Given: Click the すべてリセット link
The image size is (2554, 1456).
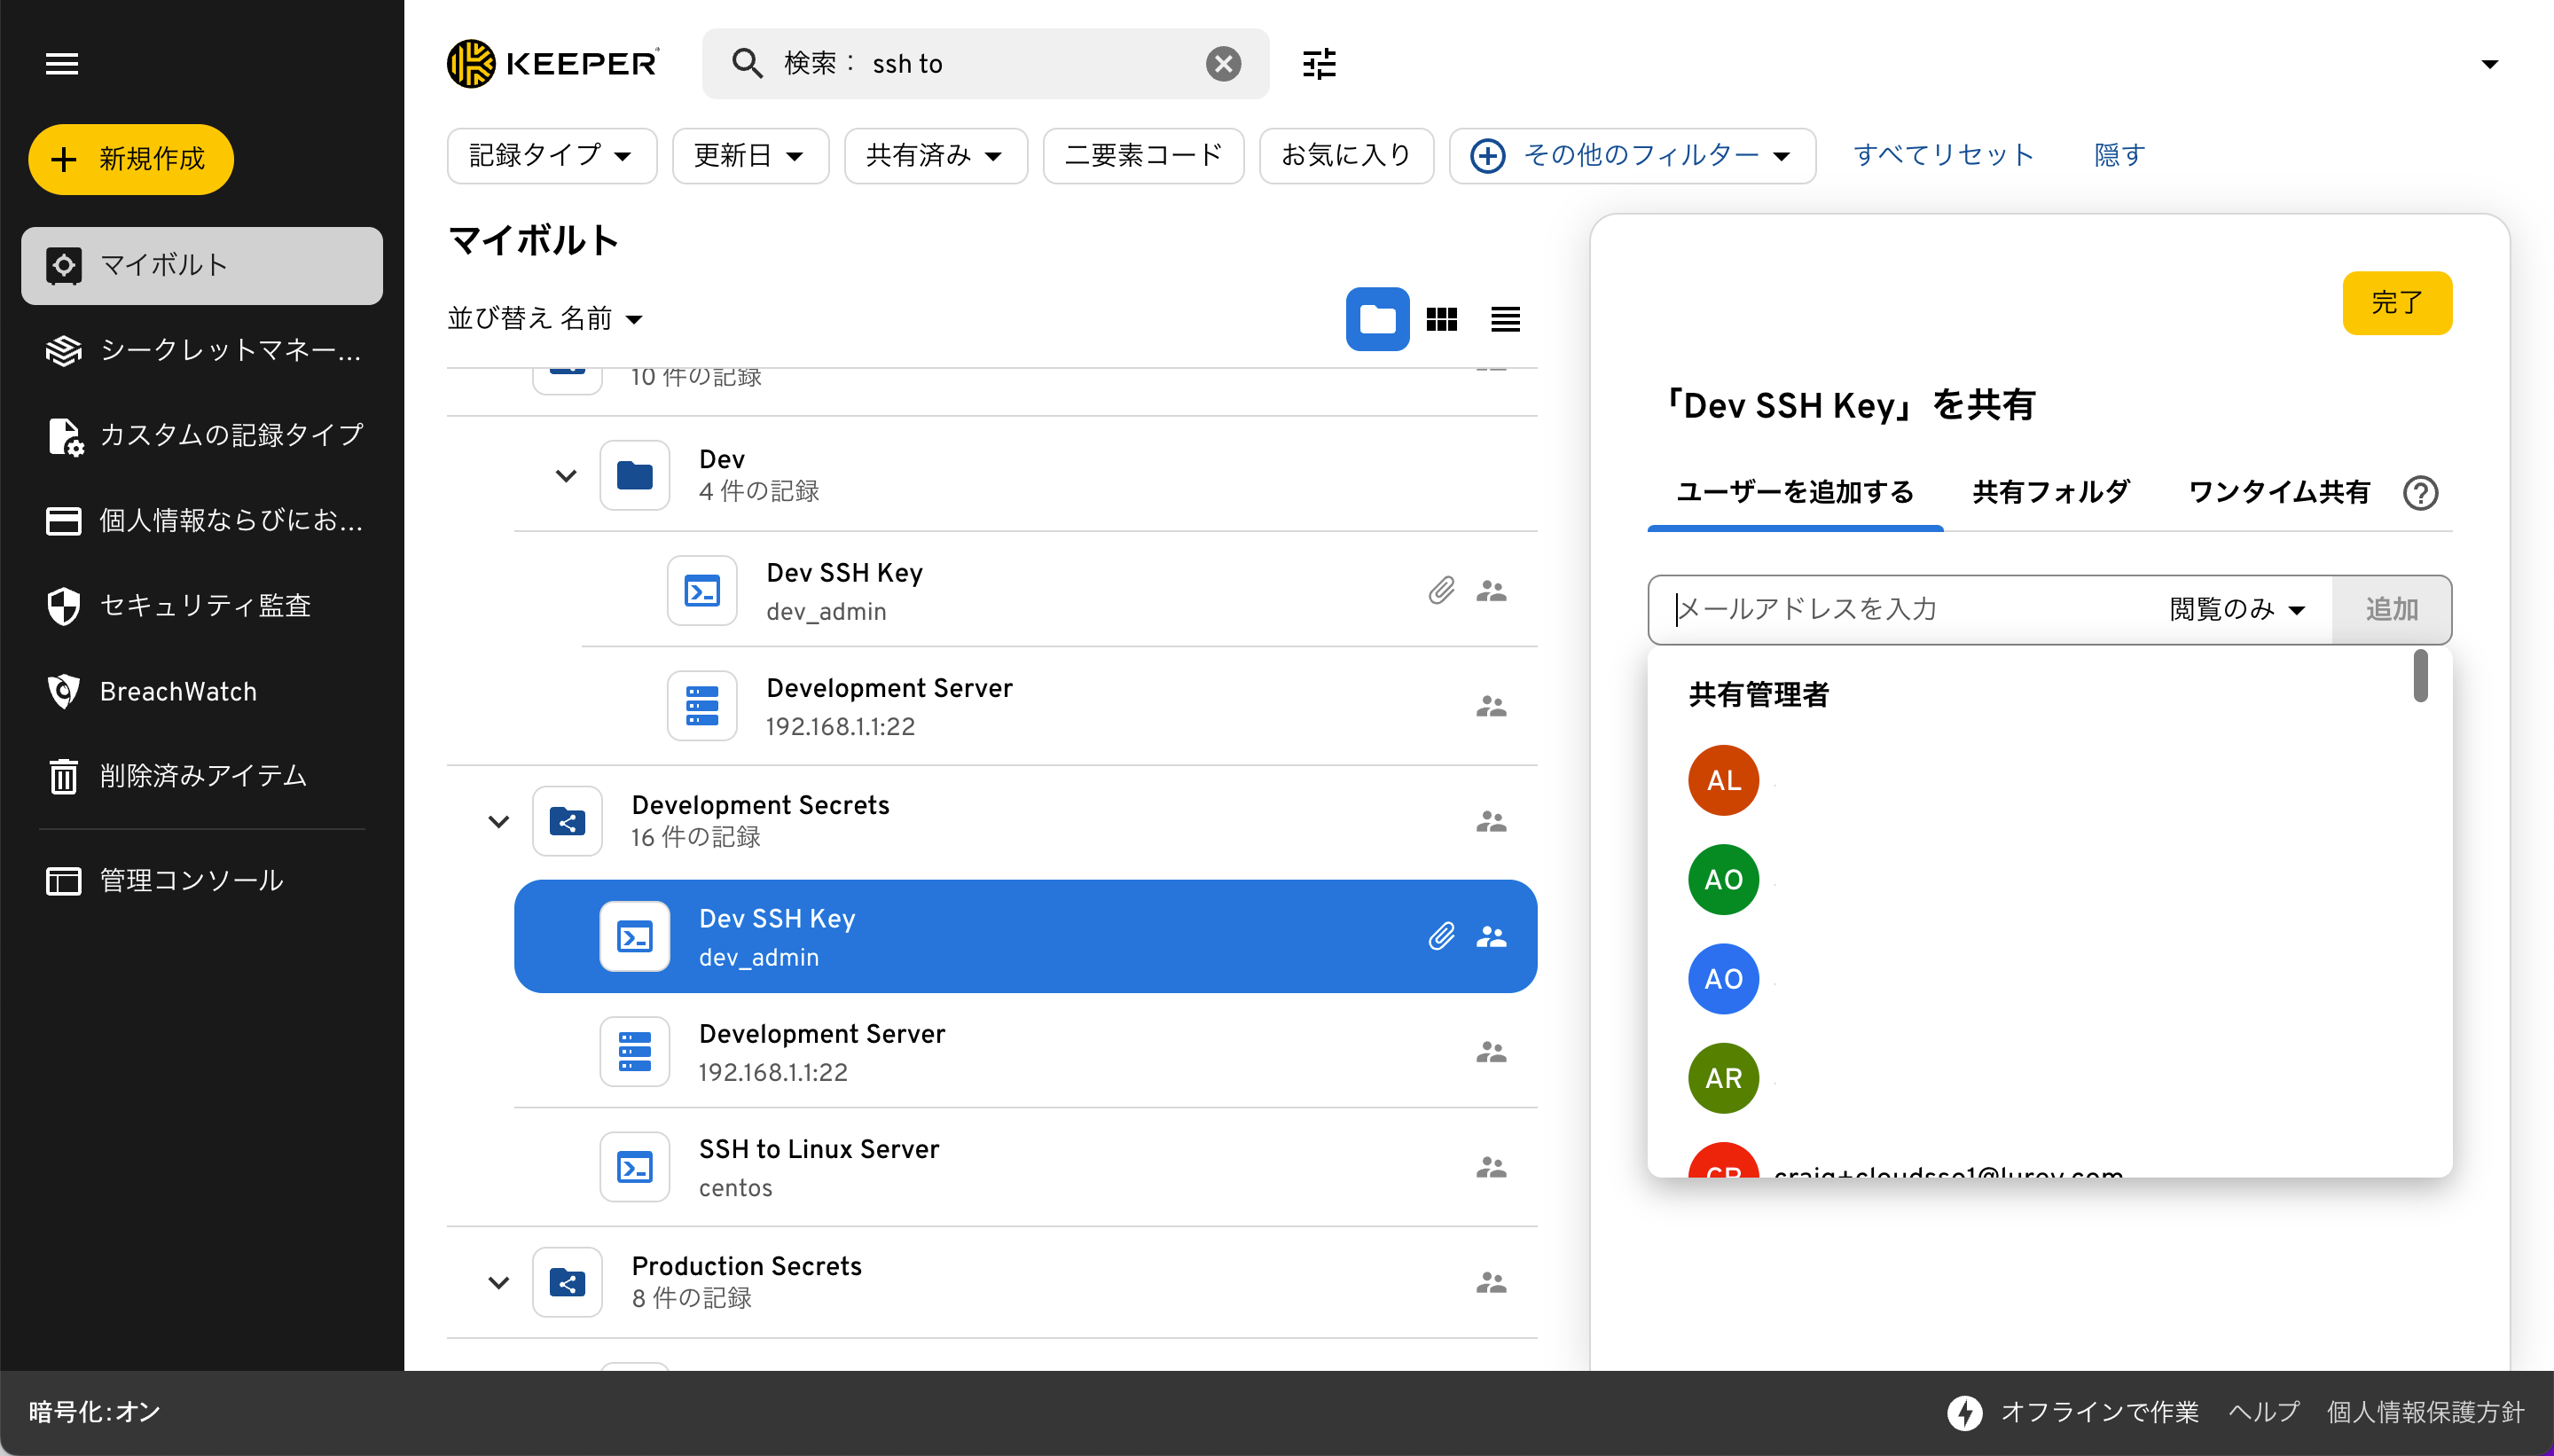Looking at the screenshot, I should tap(1943, 155).
